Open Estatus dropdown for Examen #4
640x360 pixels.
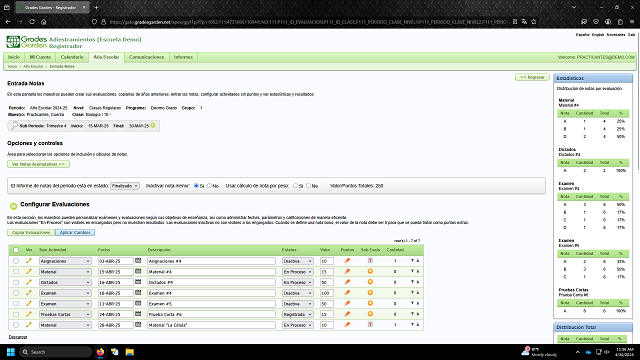coord(298,293)
